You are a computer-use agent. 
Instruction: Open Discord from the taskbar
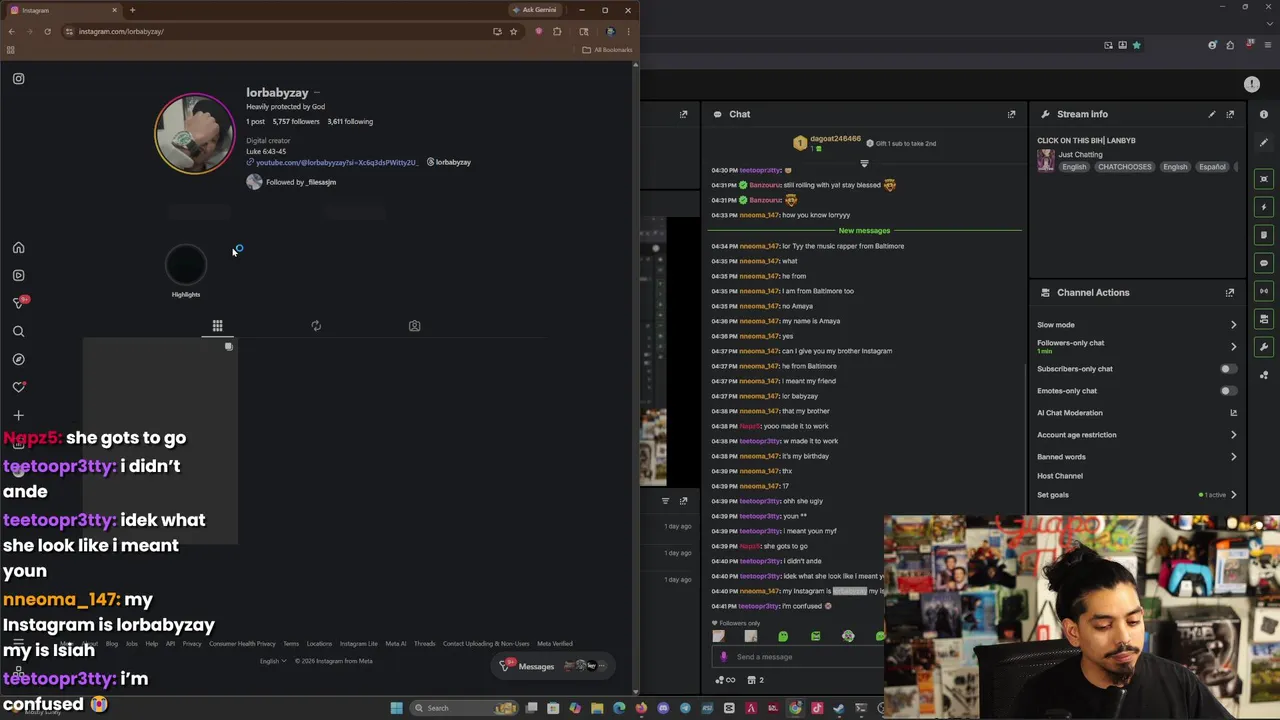pyautogui.click(x=663, y=708)
